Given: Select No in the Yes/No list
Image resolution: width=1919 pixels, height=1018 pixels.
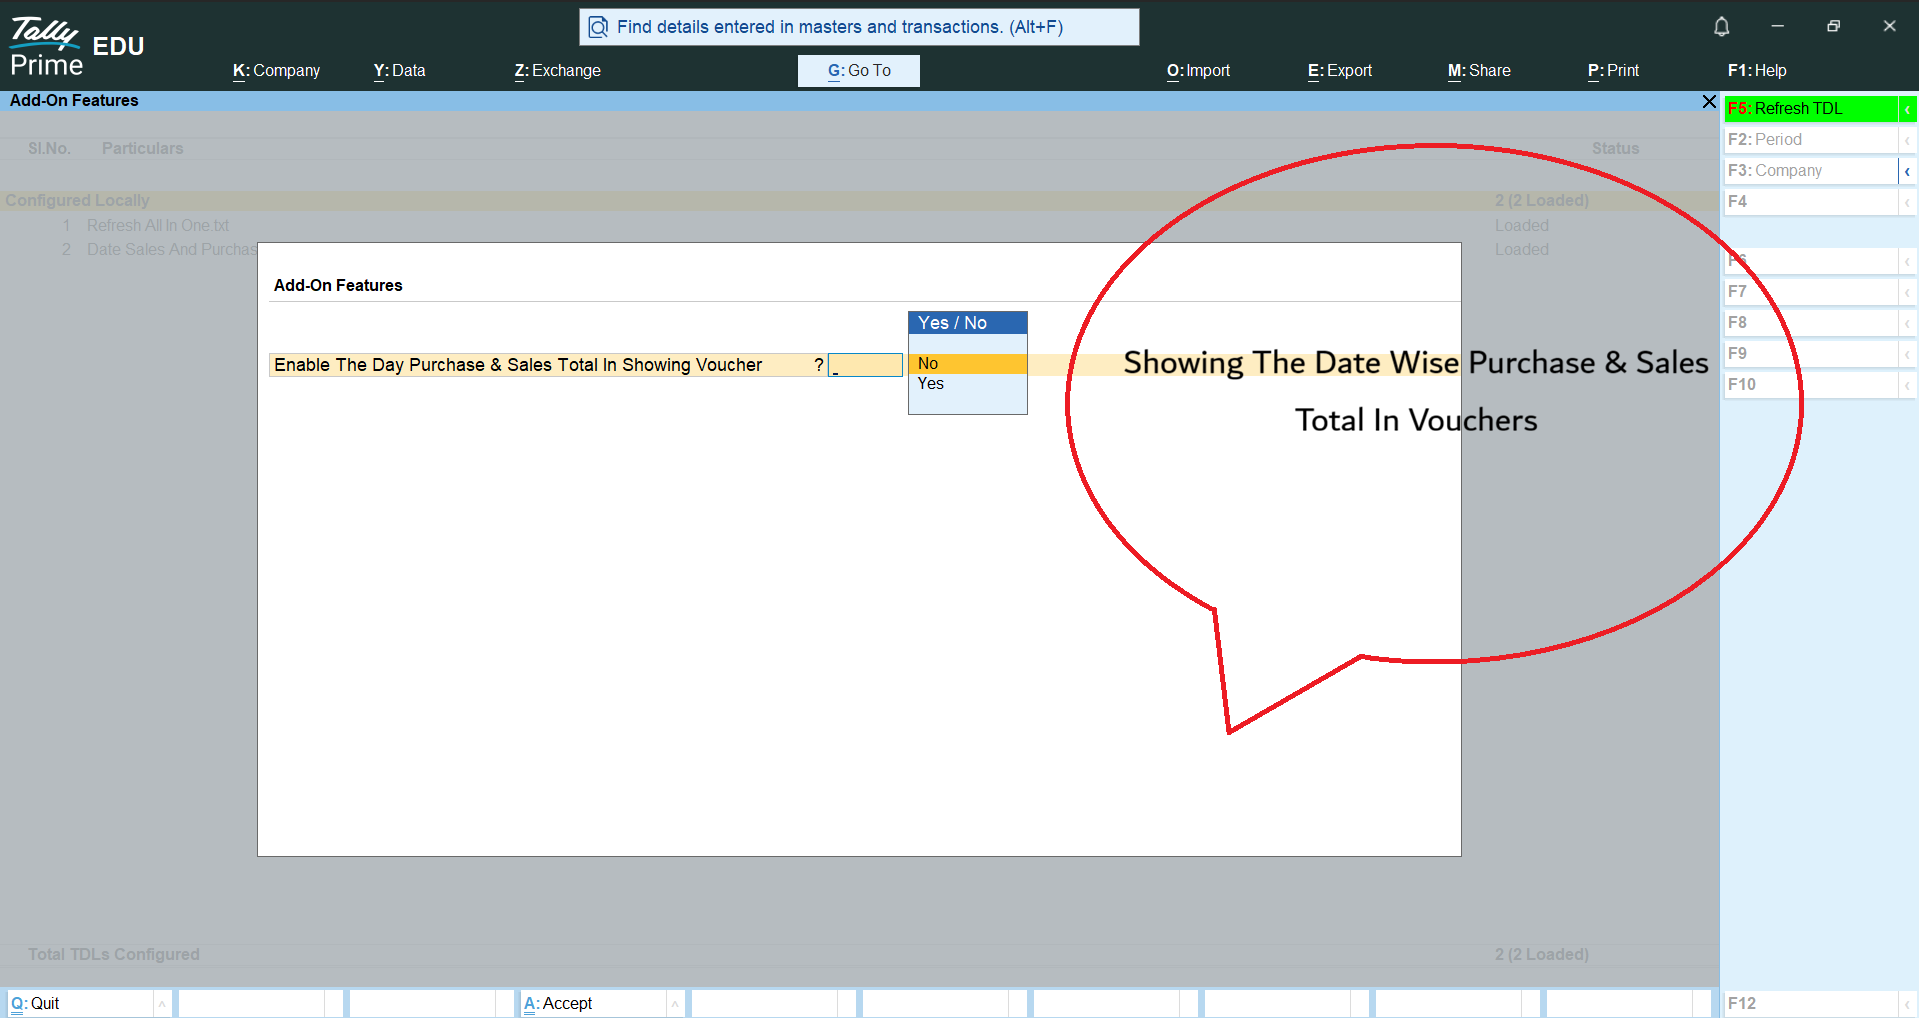Looking at the screenshot, I should coord(967,364).
